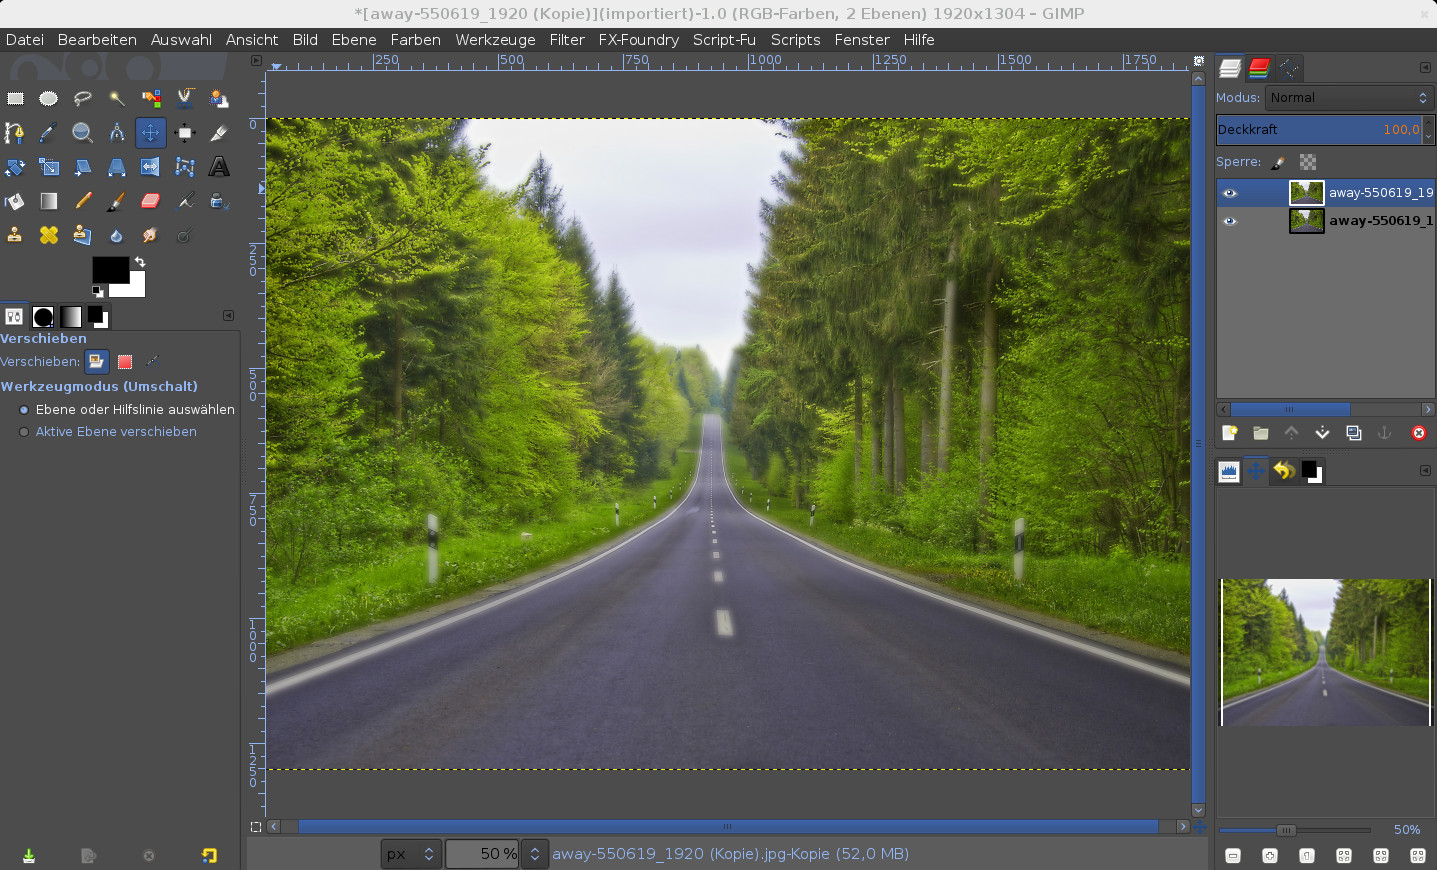The height and width of the screenshot is (870, 1437).
Task: Toggle visibility of the bottom away-550619_1 layer
Action: click(x=1230, y=221)
